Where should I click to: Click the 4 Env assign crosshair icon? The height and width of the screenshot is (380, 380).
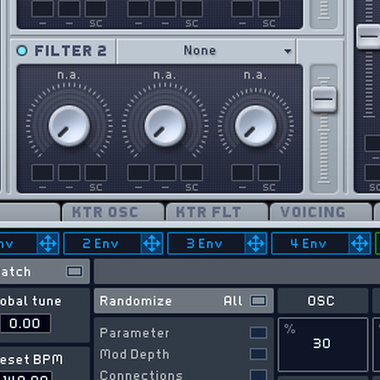click(360, 244)
